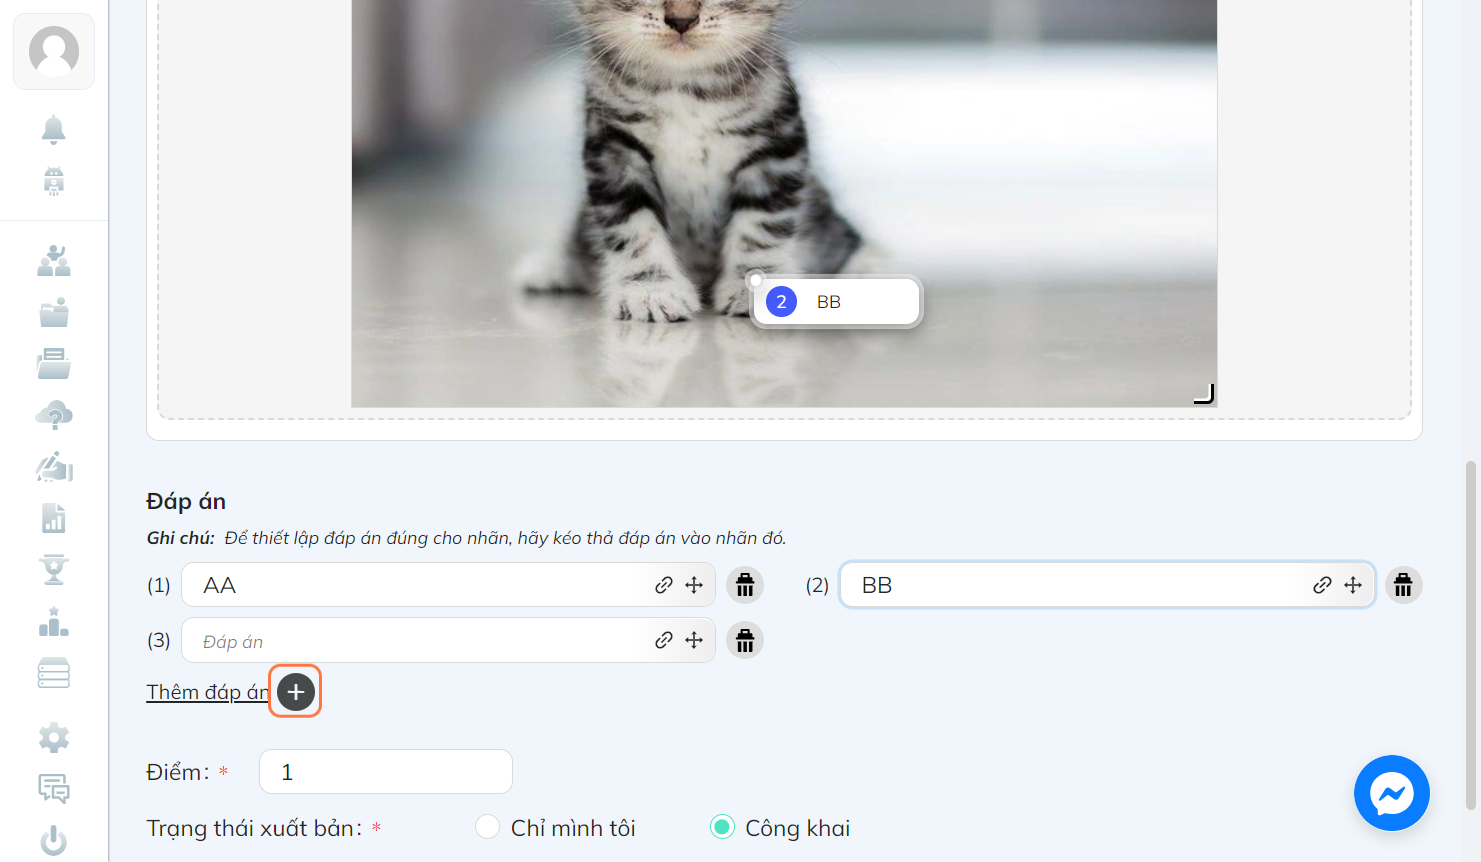The image size is (1481, 862).
Task: Click the plus add answer button
Action: click(x=296, y=692)
